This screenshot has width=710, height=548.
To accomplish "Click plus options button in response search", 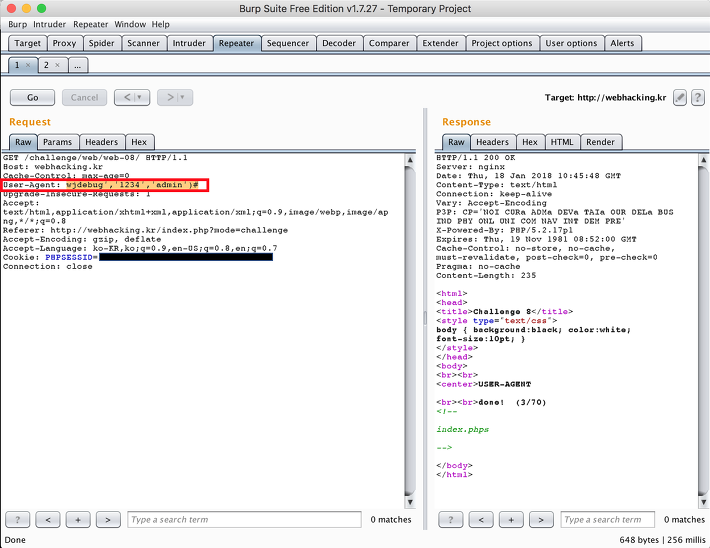I will coord(511,519).
